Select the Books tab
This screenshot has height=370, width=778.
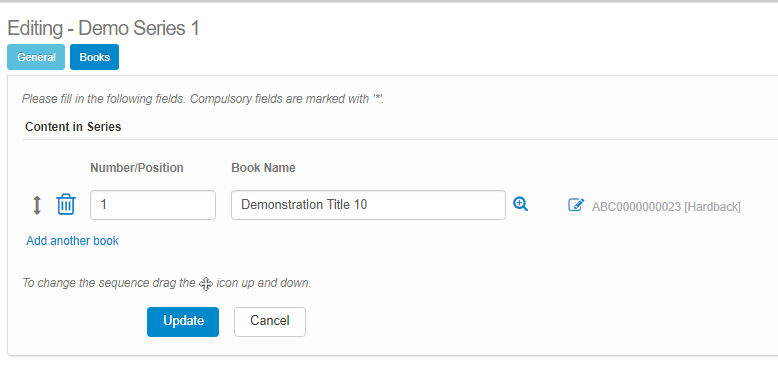pyautogui.click(x=94, y=57)
